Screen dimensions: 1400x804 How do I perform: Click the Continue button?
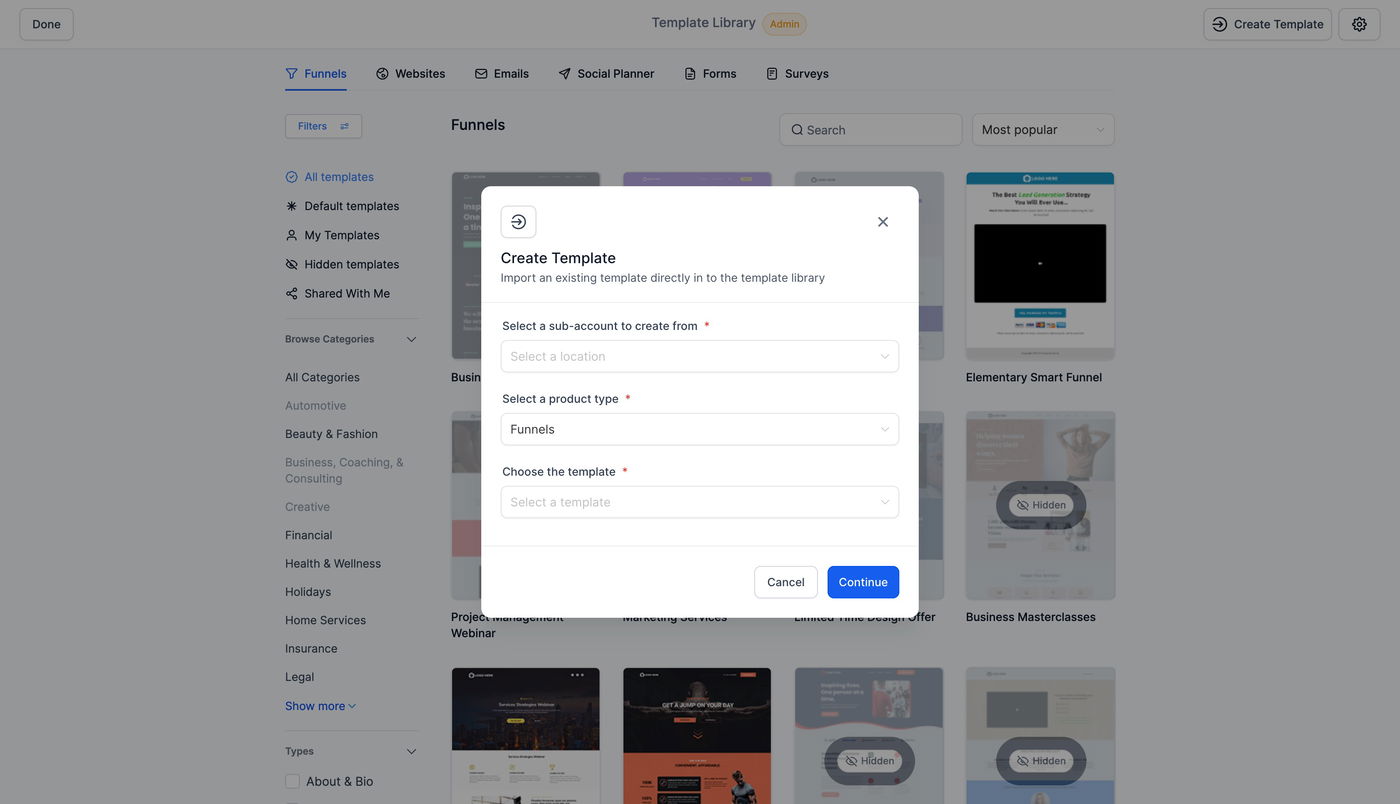click(863, 582)
